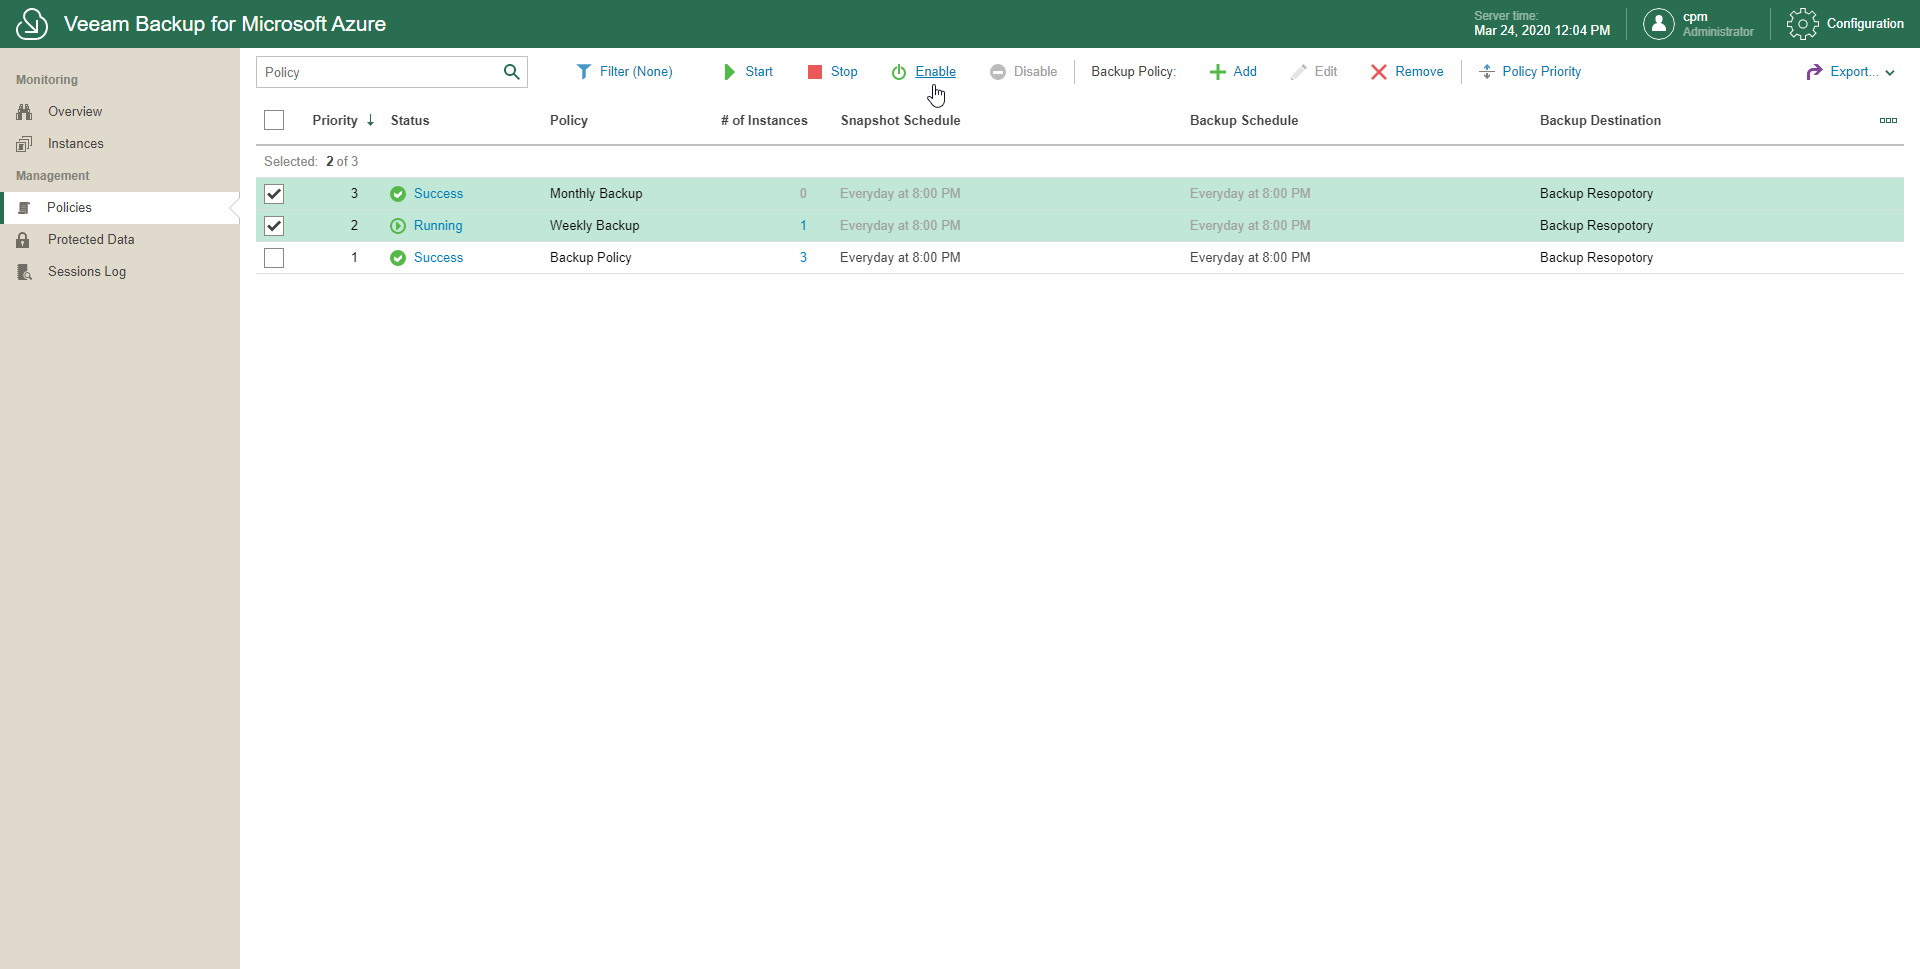The image size is (1920, 969).
Task: Click the Configuration gear icon
Action: point(1802,24)
